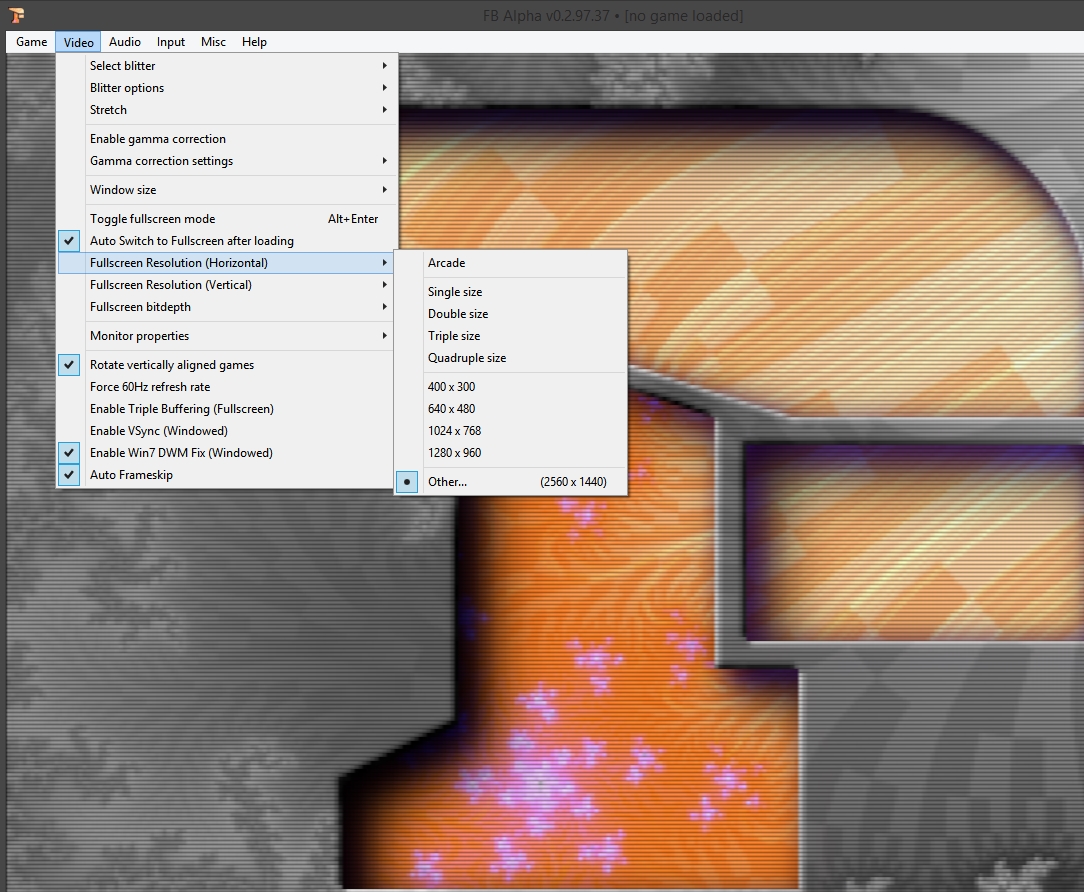The width and height of the screenshot is (1084, 892).
Task: Select Double size resolution
Action: [x=511, y=314]
